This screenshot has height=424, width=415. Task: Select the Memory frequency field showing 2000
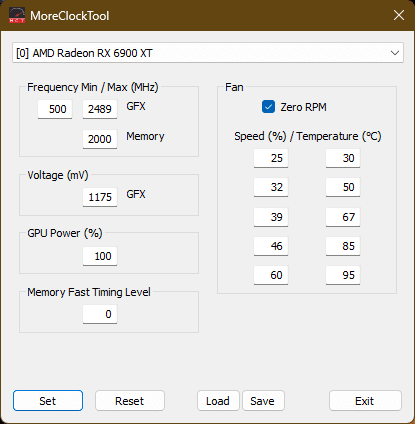tap(100, 139)
